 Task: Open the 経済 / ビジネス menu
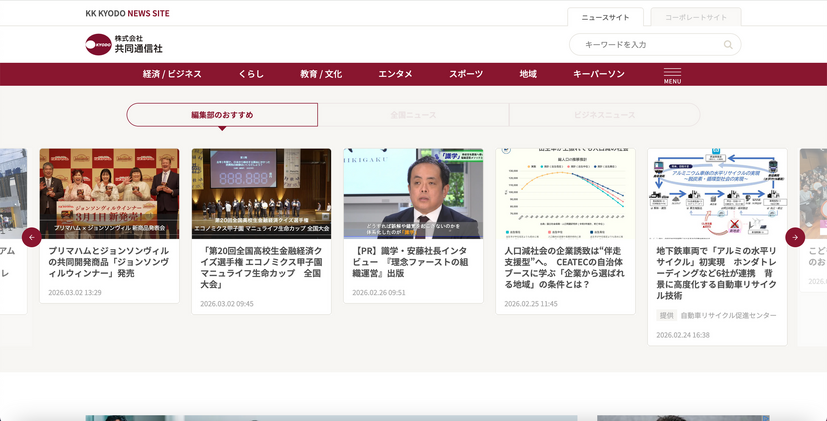[172, 74]
